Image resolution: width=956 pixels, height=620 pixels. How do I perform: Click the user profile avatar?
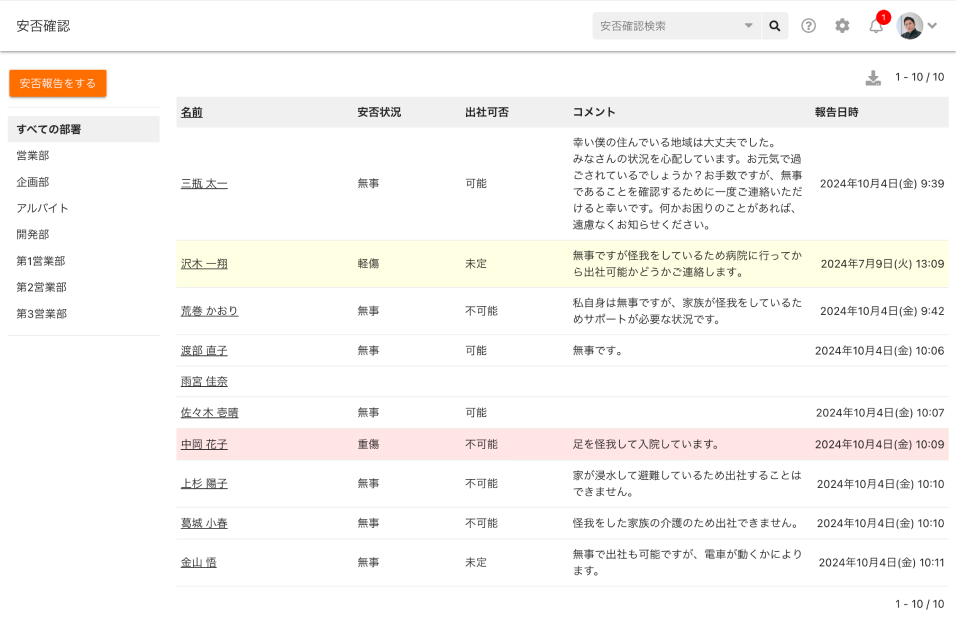click(910, 26)
